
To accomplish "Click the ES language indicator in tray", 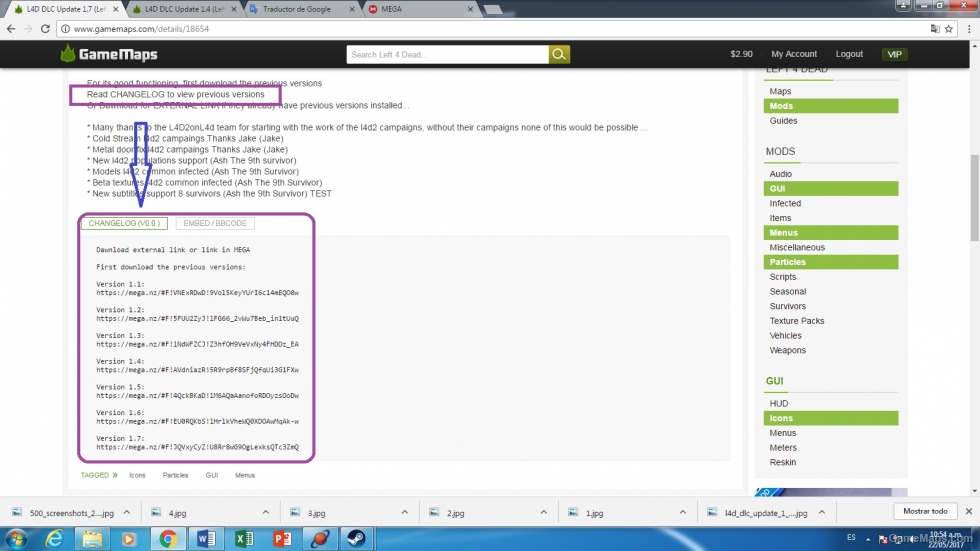I will tap(851, 538).
